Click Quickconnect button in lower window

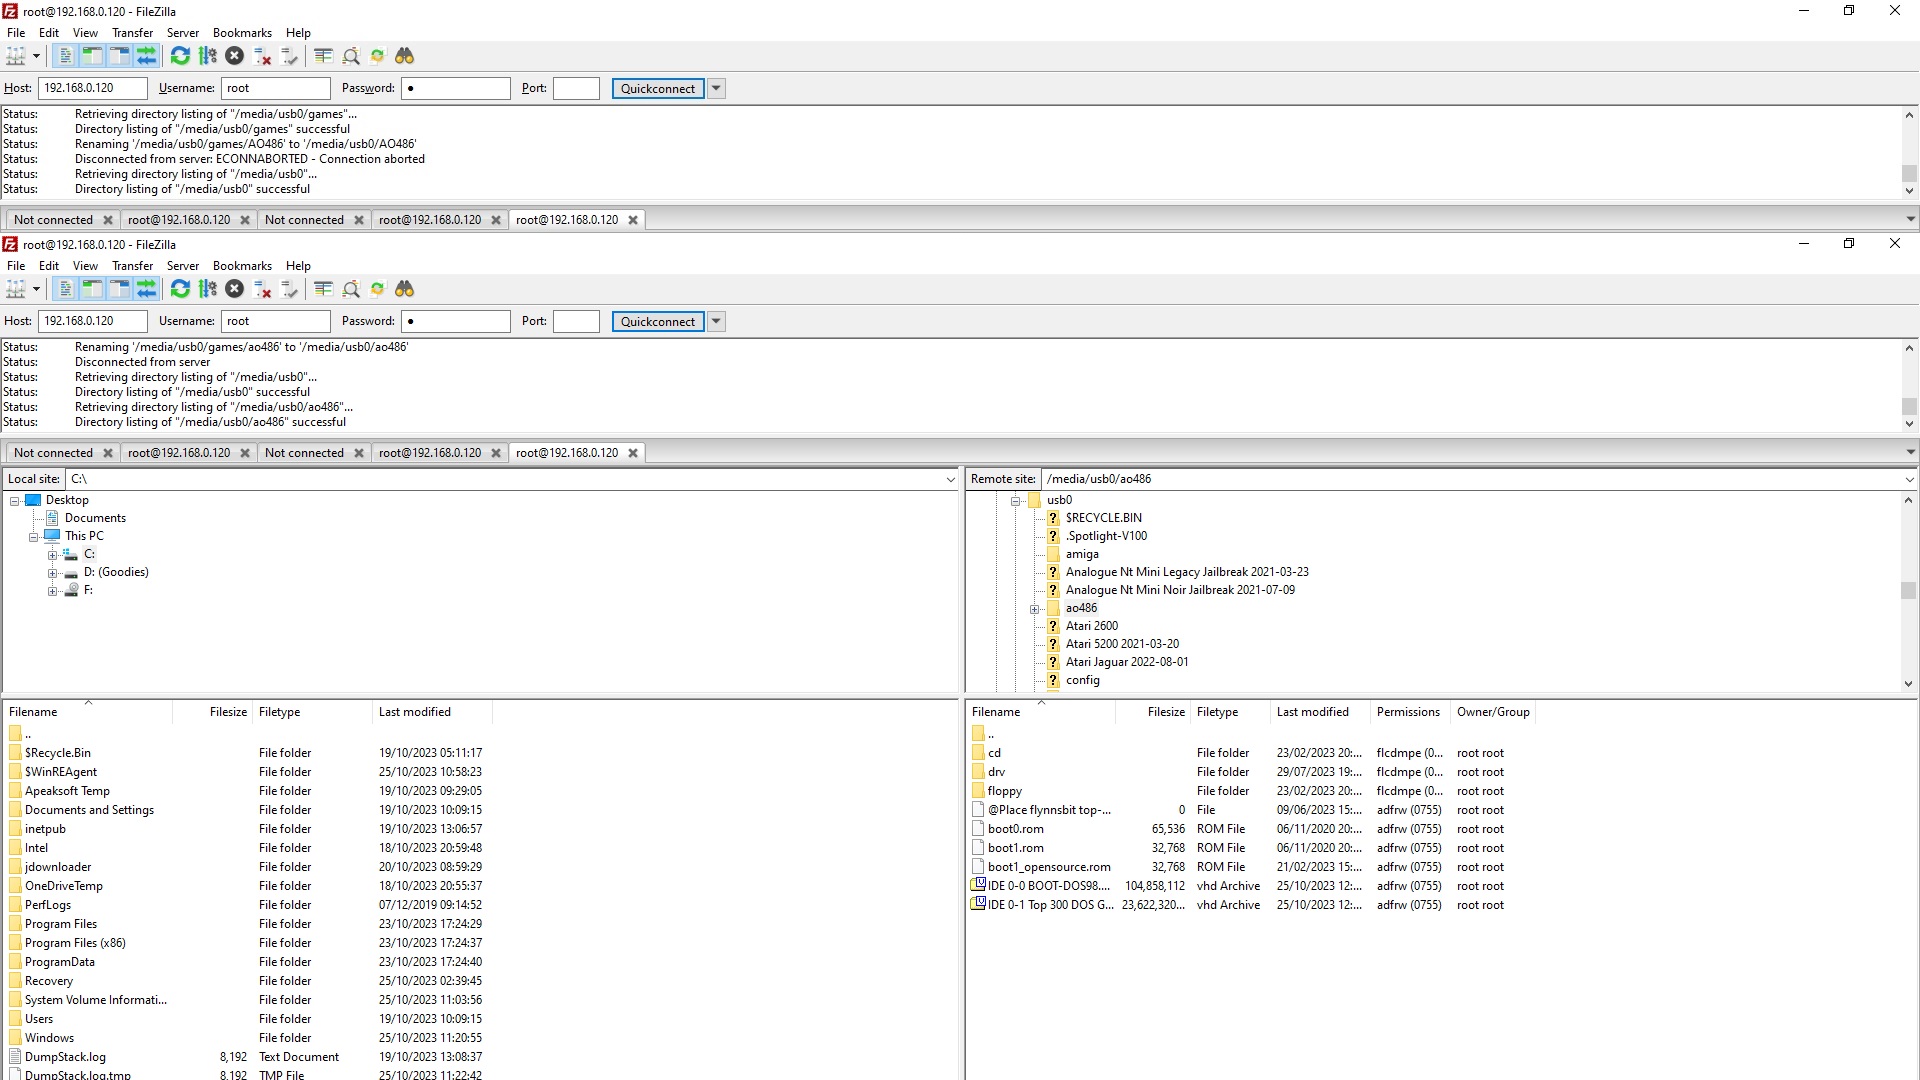click(x=658, y=321)
